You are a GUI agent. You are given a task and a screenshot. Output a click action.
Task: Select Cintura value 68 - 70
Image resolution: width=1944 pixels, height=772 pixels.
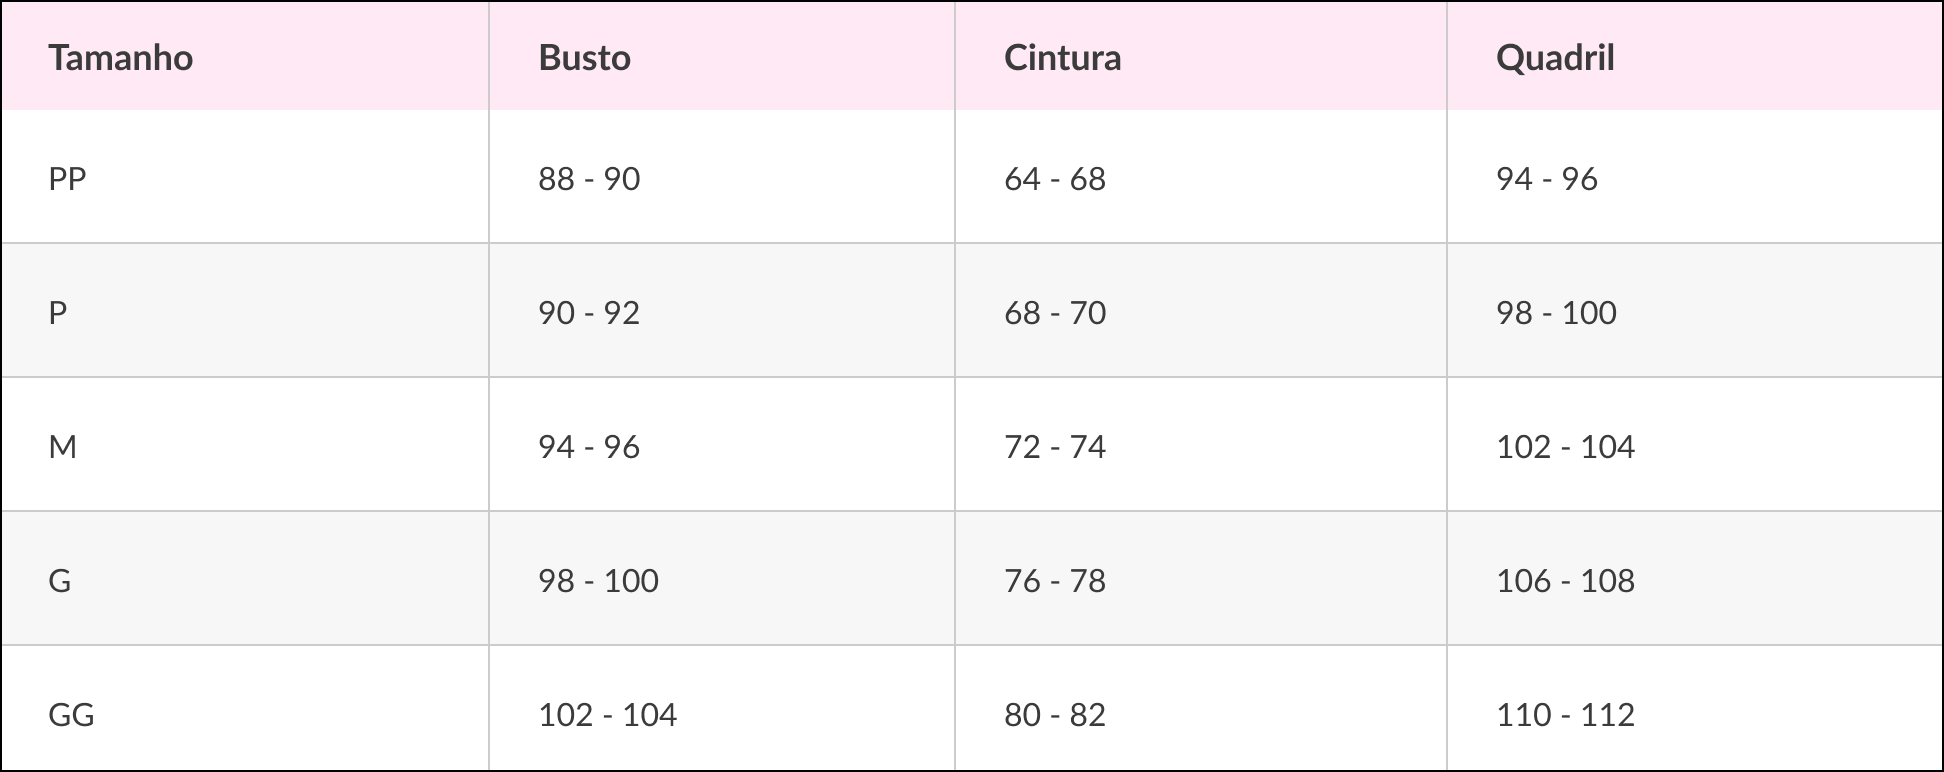(x=1055, y=313)
